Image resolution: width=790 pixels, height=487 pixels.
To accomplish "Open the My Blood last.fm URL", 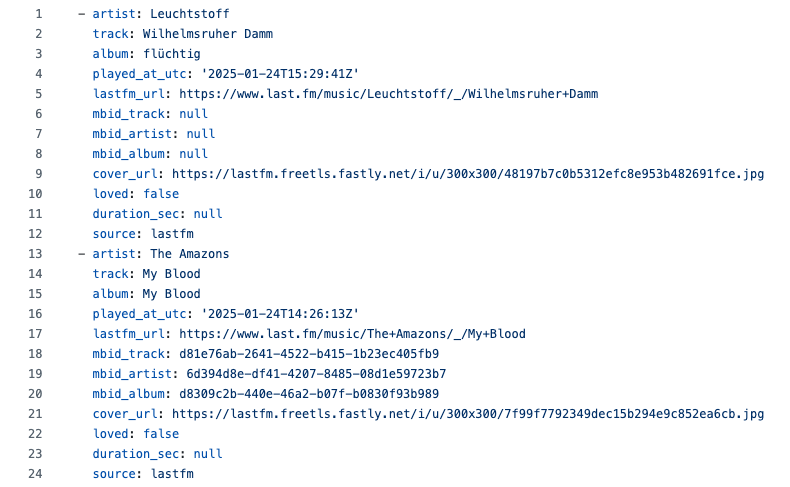I will (x=349, y=334).
